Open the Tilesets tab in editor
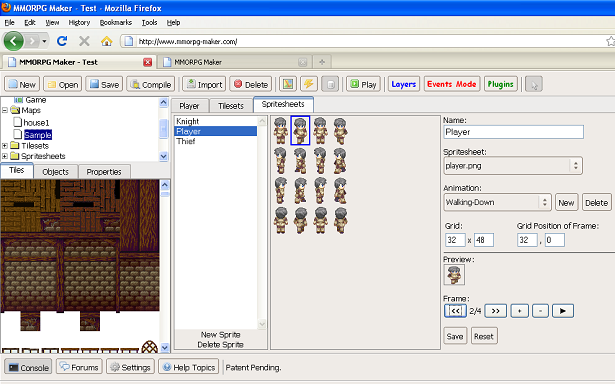This screenshot has width=615, height=384. point(231,106)
